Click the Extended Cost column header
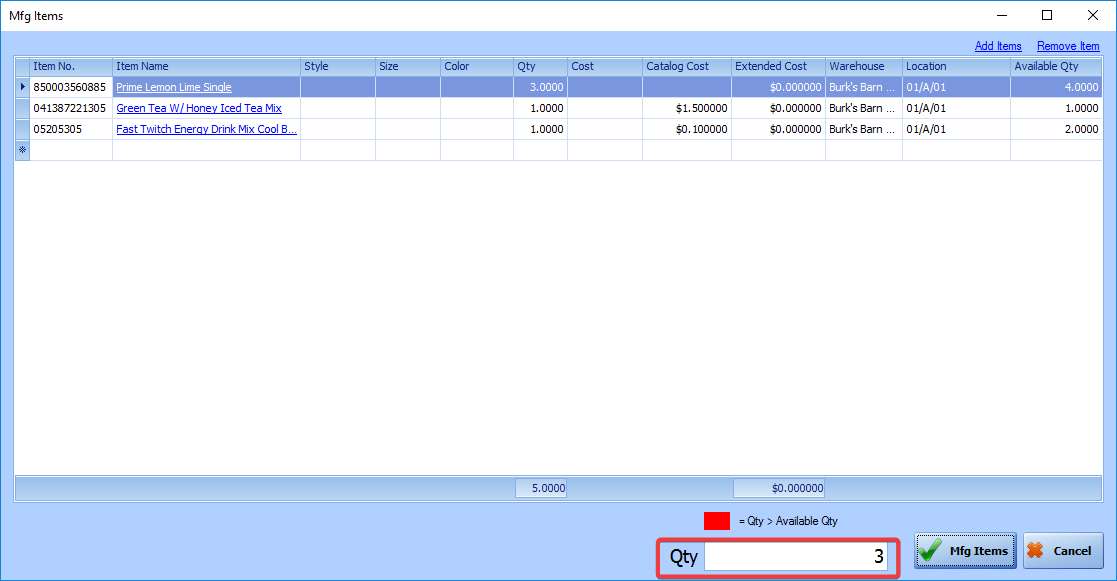 pyautogui.click(x=777, y=66)
